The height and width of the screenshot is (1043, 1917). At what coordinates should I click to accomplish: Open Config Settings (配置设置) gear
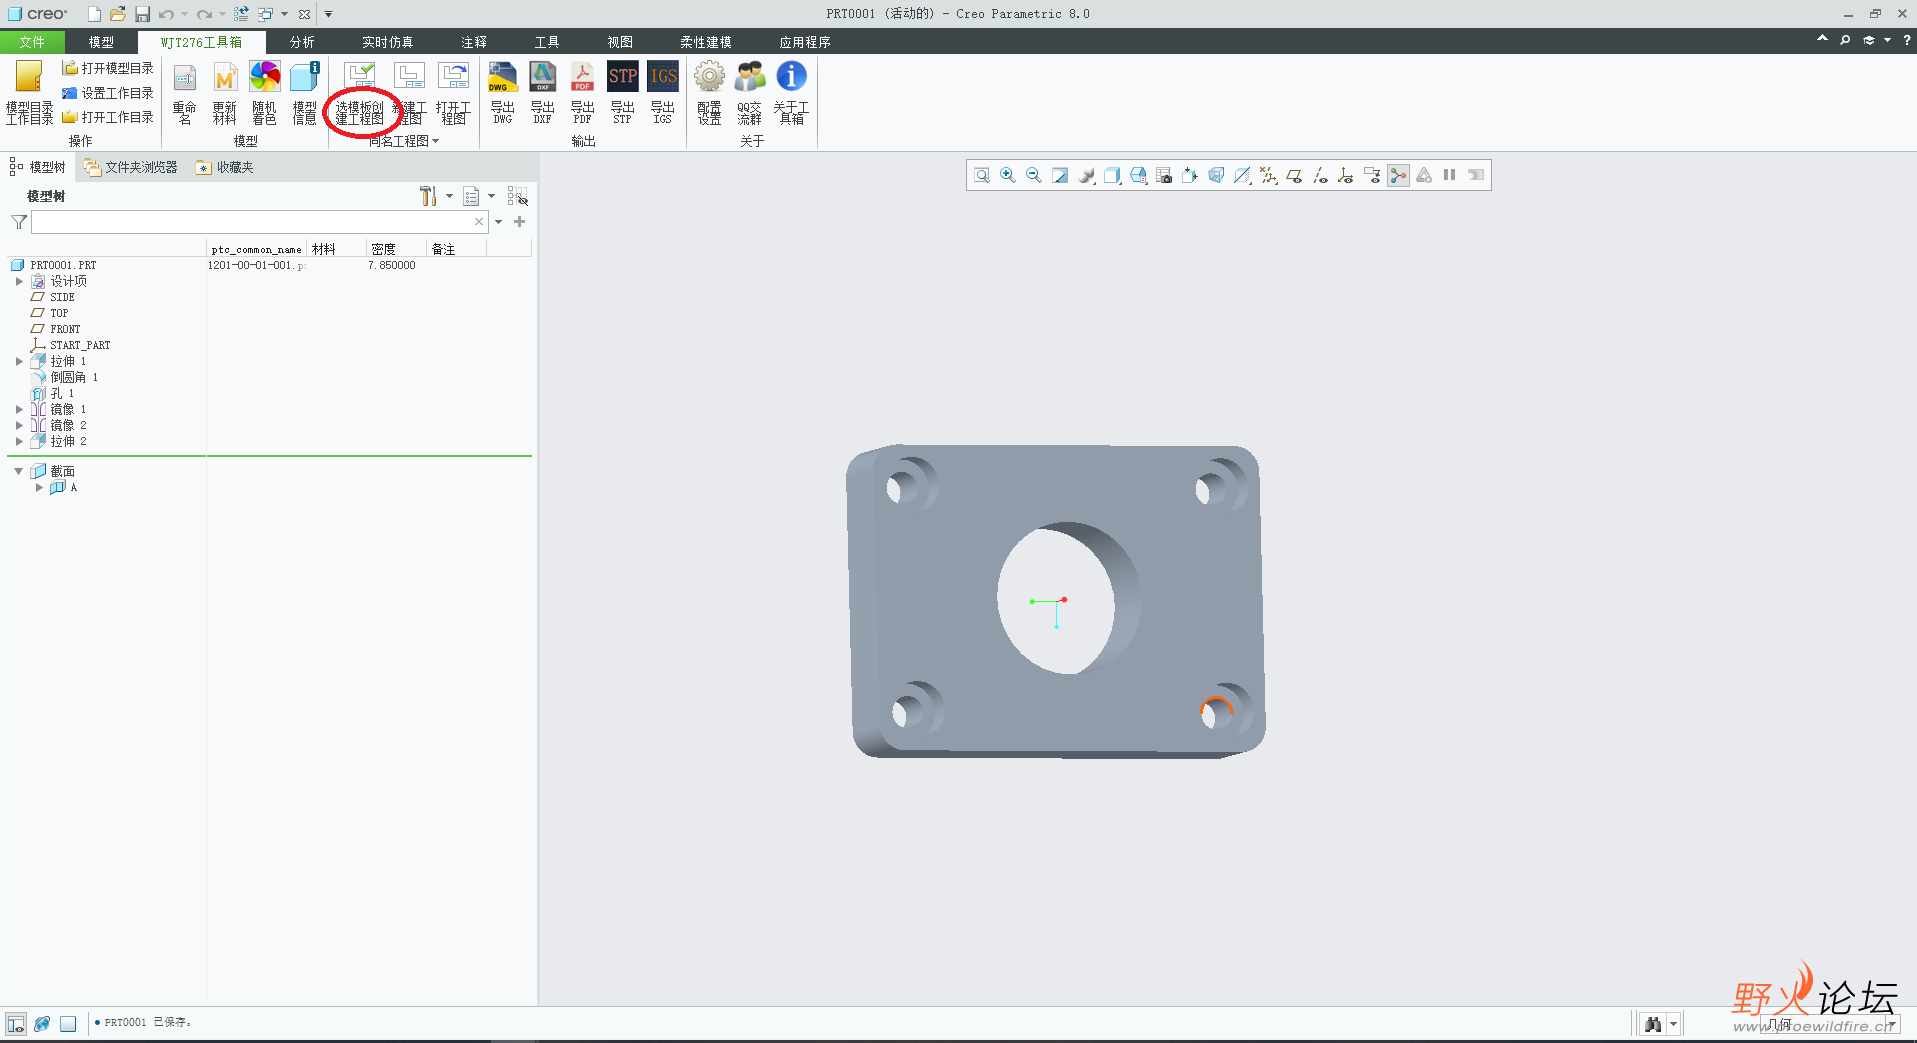(710, 93)
